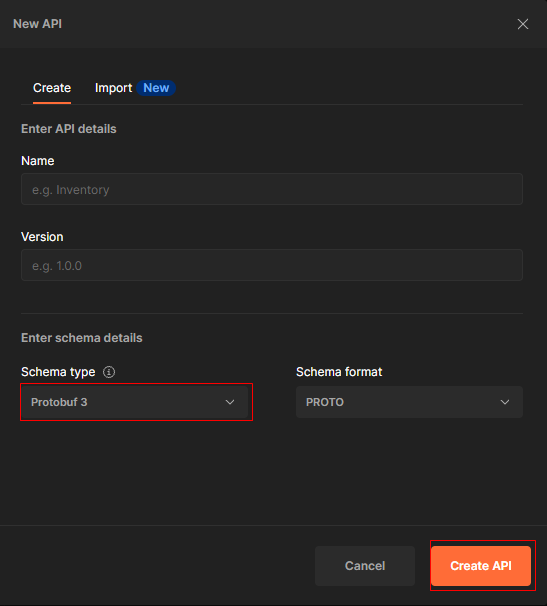The image size is (547, 606).
Task: Click the Version field label
Action: (x=42, y=237)
